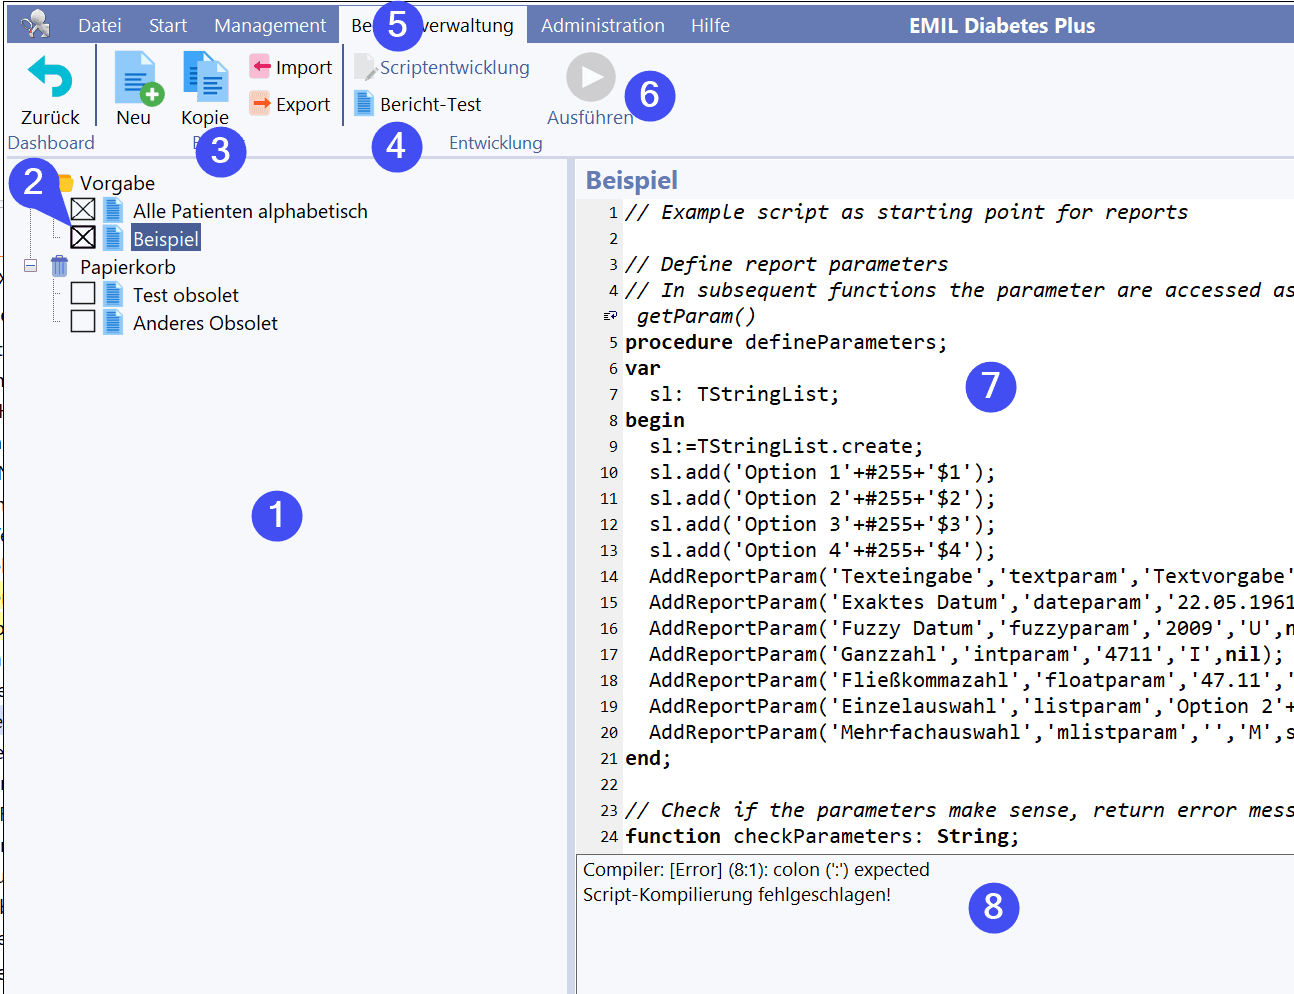The height and width of the screenshot is (994, 1294).
Task: Click the Papierkorb trash bin icon
Action: coord(60,267)
